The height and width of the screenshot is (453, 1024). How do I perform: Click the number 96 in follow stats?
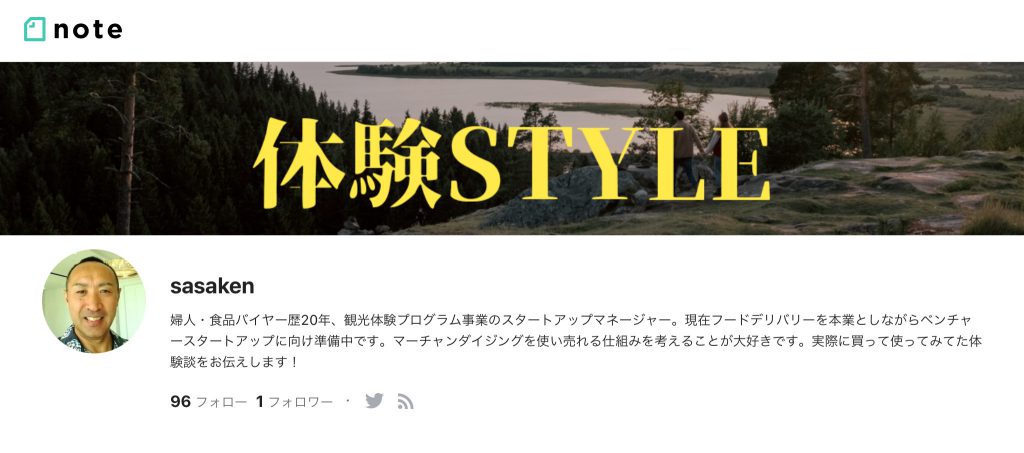pyautogui.click(x=180, y=401)
